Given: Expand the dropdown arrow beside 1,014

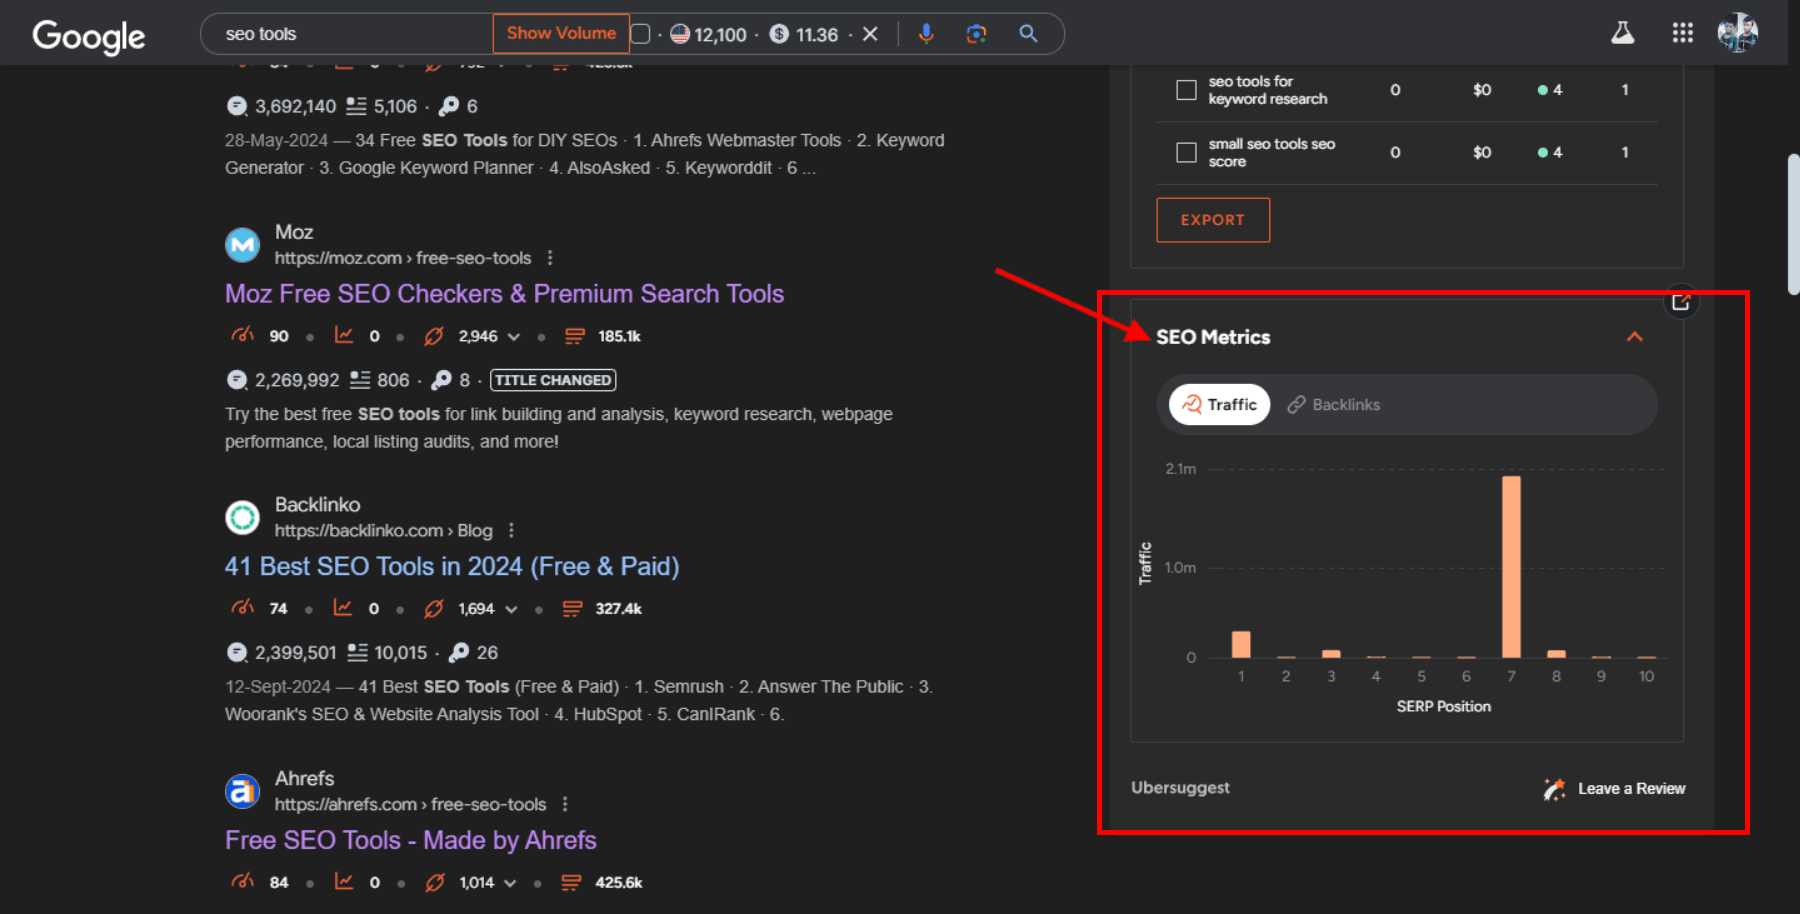Looking at the screenshot, I should (510, 883).
